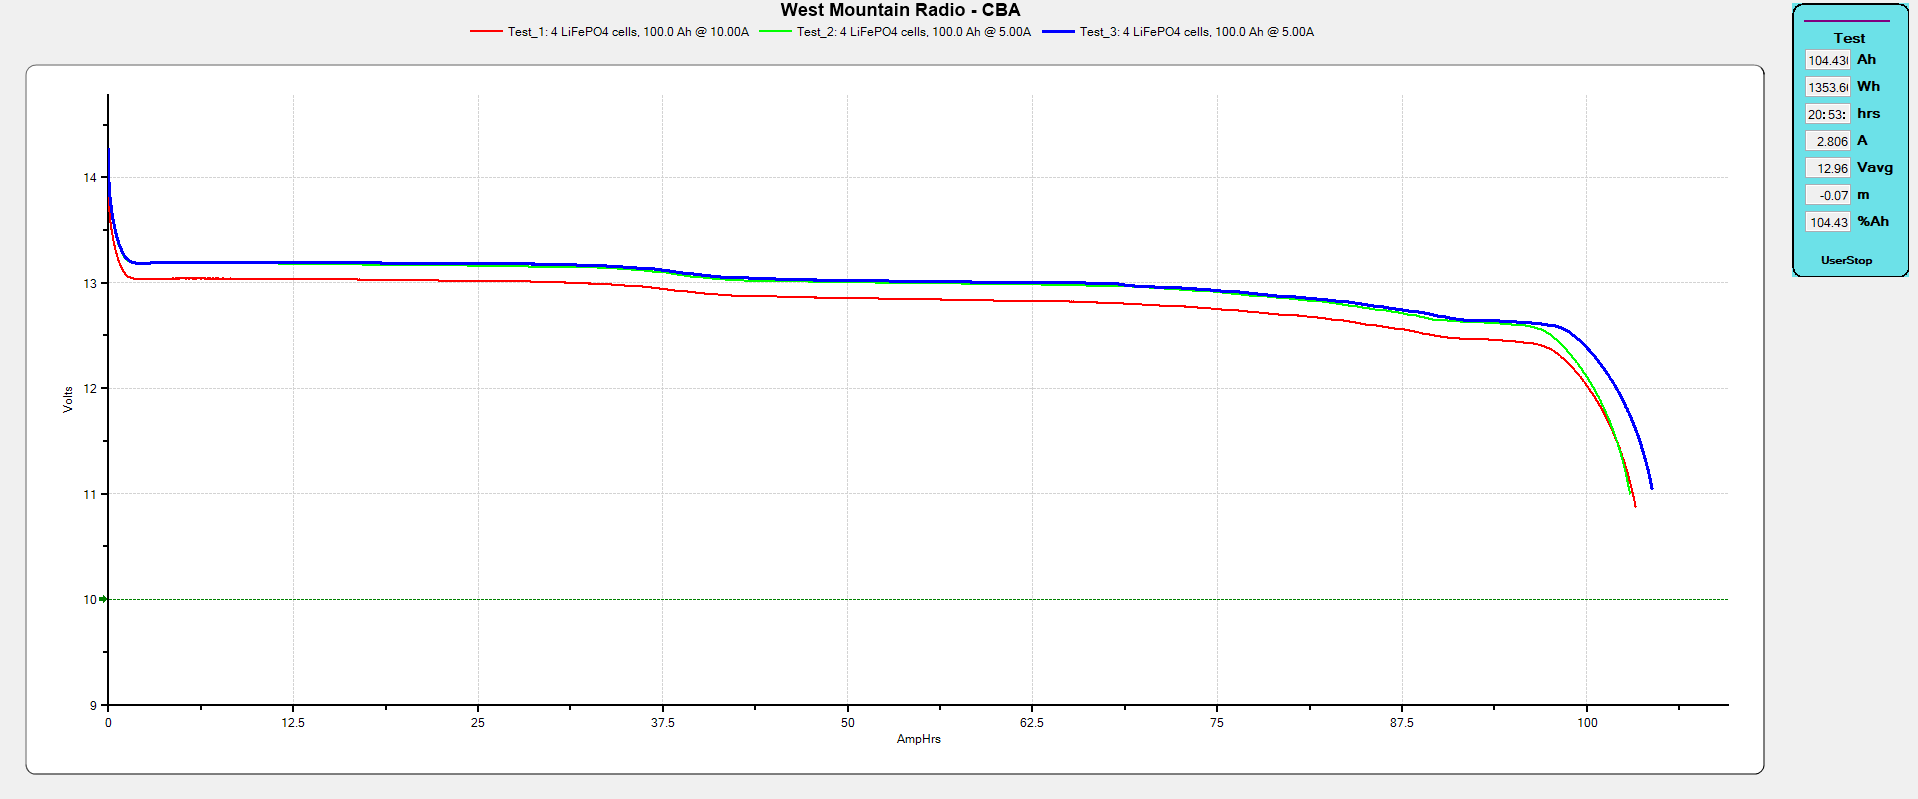Click the A current field showing 2.806
The image size is (1918, 799).
coord(1827,142)
